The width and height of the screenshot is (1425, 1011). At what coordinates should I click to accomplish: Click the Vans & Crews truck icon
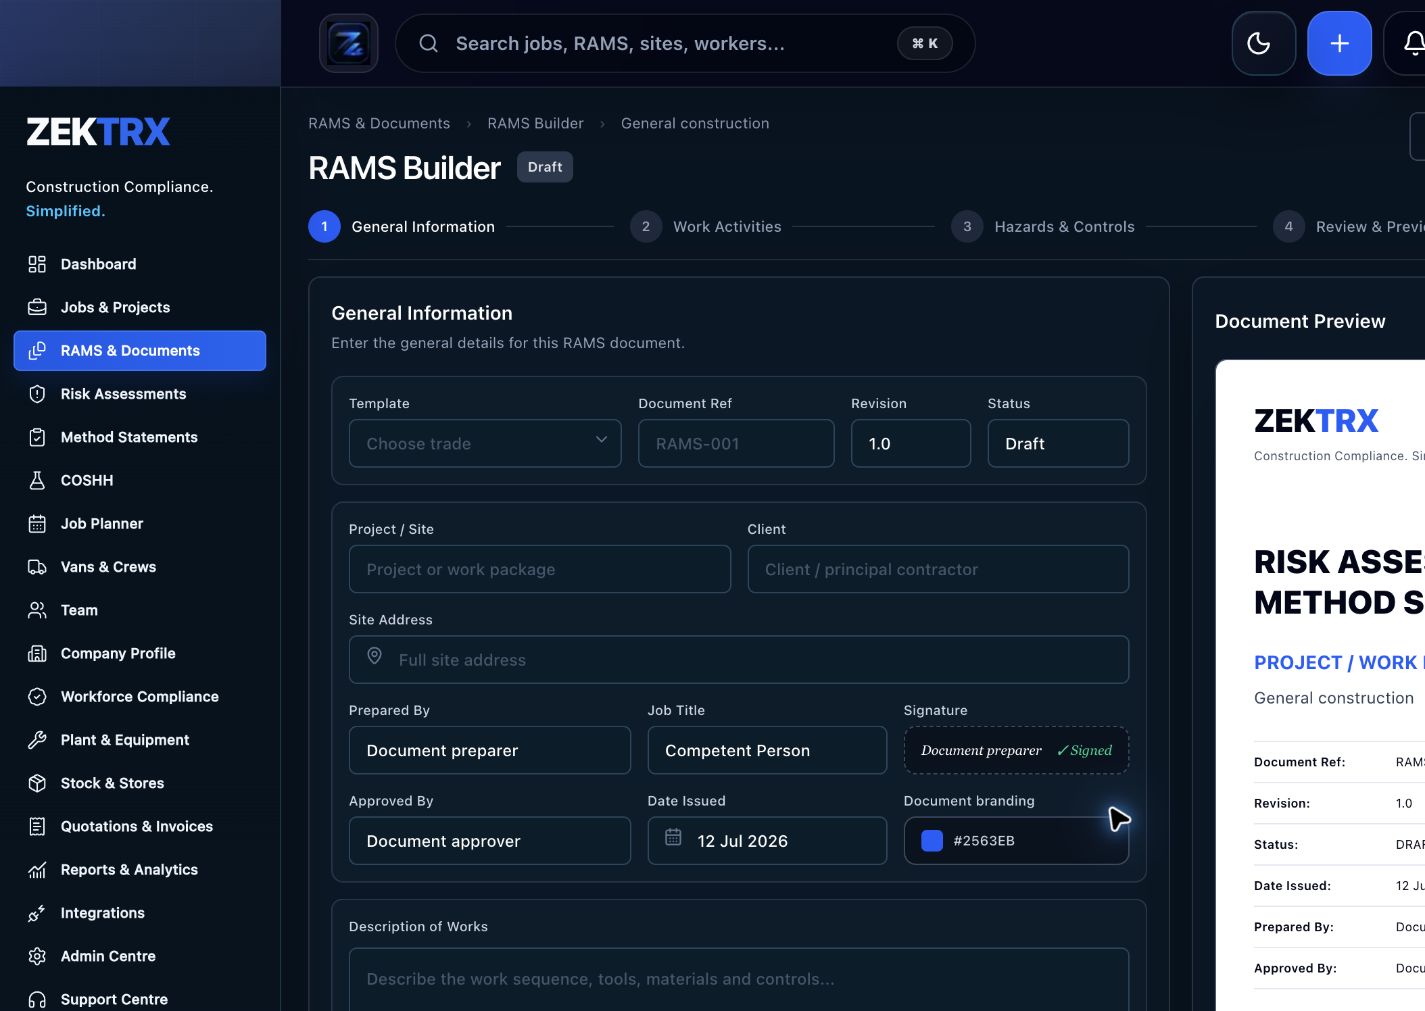[37, 567]
